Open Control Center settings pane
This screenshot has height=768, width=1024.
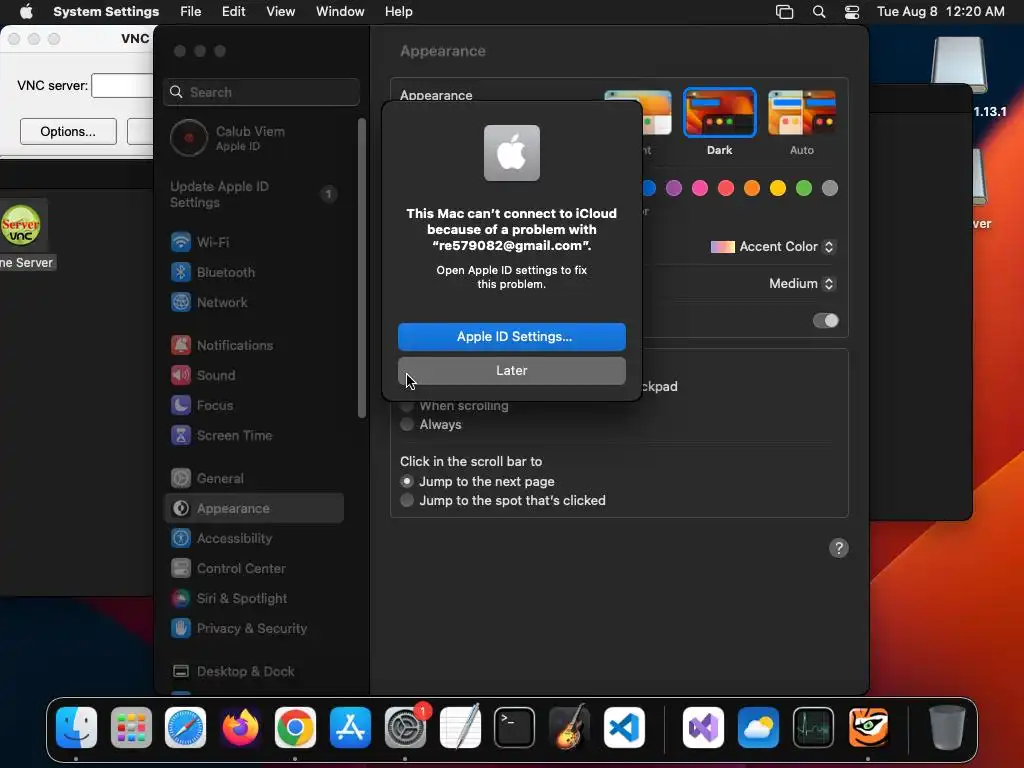coord(254,569)
